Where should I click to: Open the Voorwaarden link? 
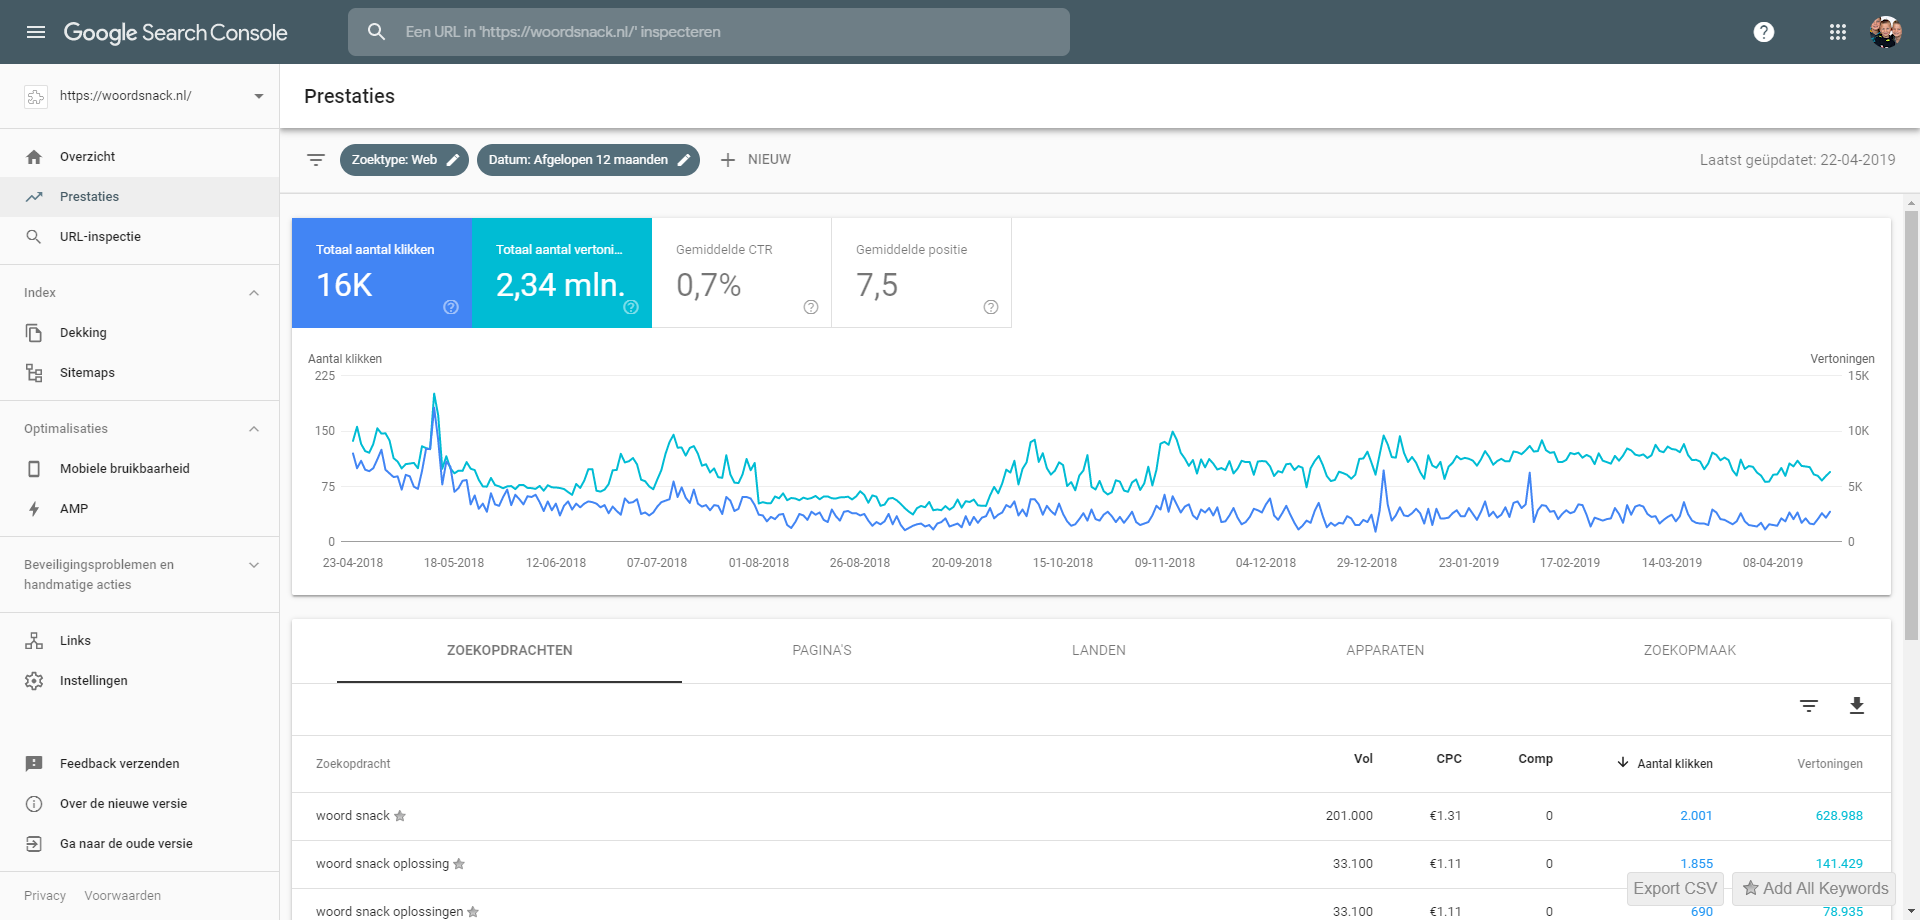click(123, 896)
